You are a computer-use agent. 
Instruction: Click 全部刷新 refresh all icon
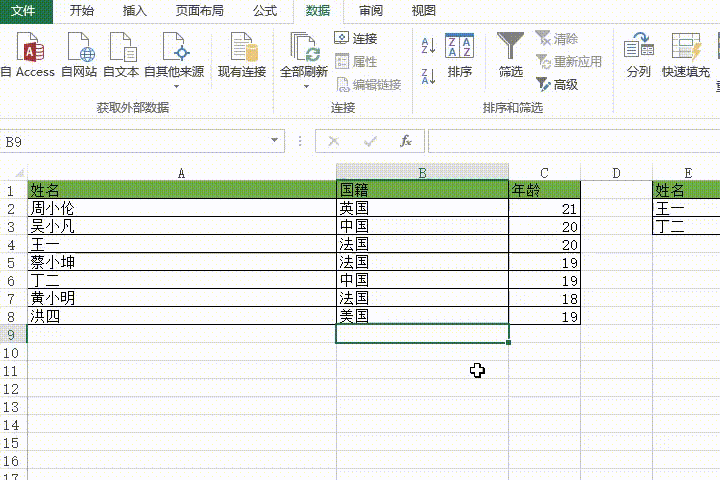coord(304,46)
